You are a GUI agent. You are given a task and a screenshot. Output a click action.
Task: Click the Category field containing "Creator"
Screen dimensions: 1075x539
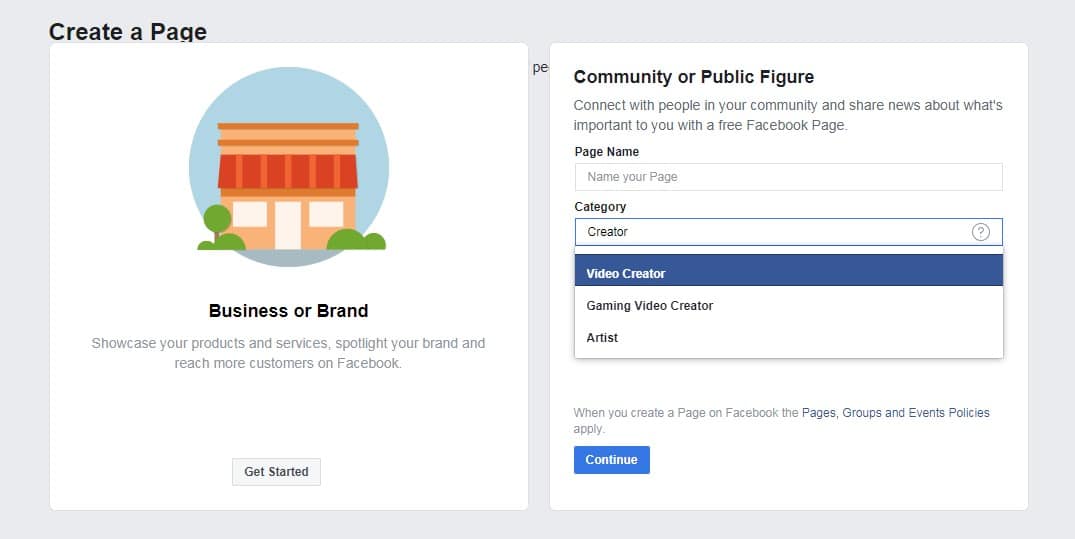[770, 232]
